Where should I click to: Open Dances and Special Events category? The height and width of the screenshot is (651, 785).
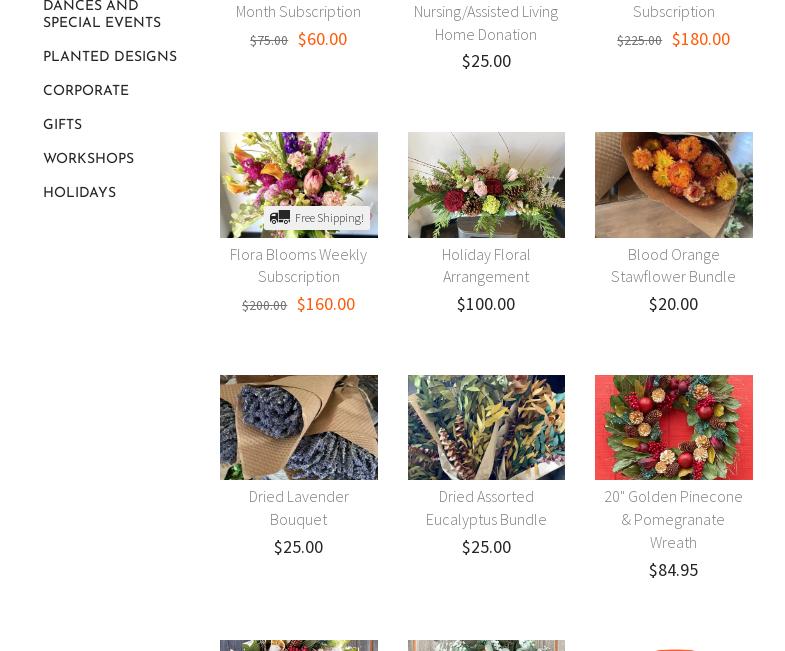tap(102, 15)
